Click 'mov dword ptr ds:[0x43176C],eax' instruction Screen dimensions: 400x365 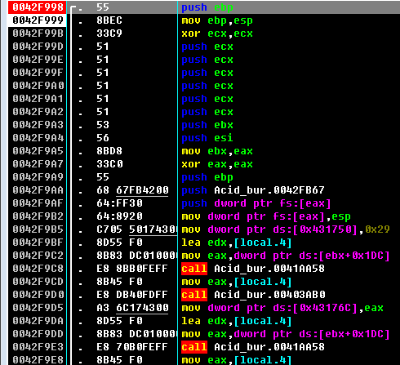[x=282, y=308]
